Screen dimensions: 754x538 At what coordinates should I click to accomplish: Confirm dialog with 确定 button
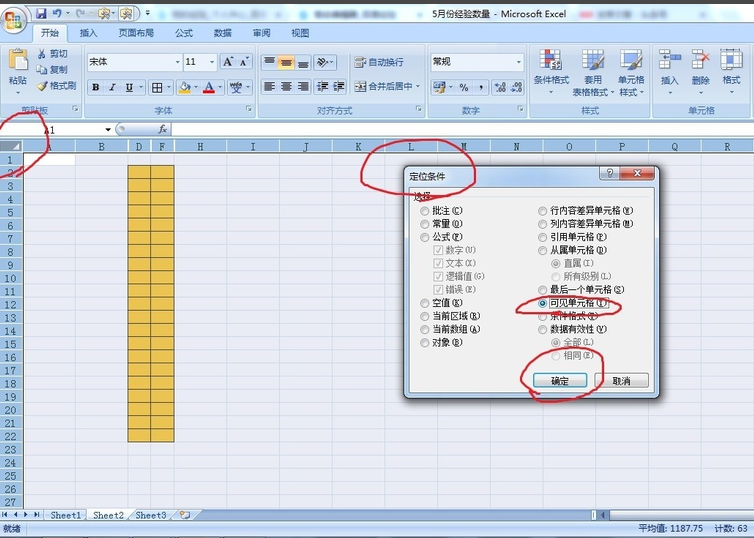point(560,381)
